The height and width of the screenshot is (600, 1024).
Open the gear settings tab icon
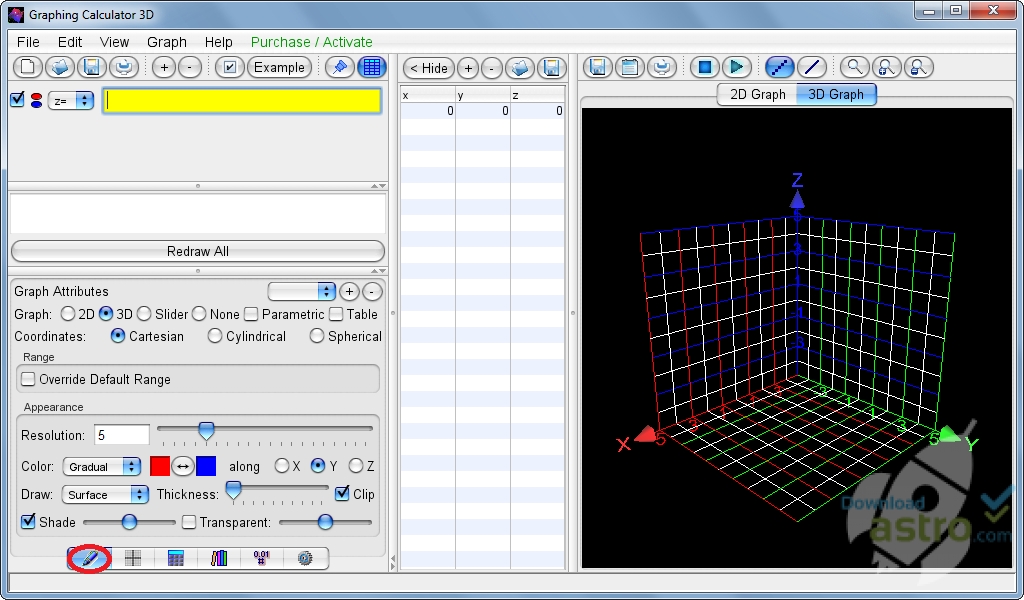305,558
